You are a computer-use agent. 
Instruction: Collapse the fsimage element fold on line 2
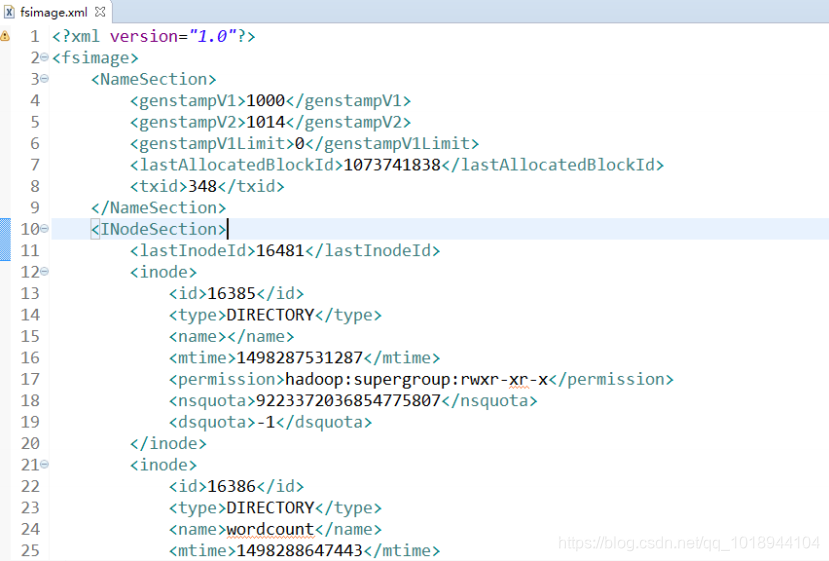point(44,57)
